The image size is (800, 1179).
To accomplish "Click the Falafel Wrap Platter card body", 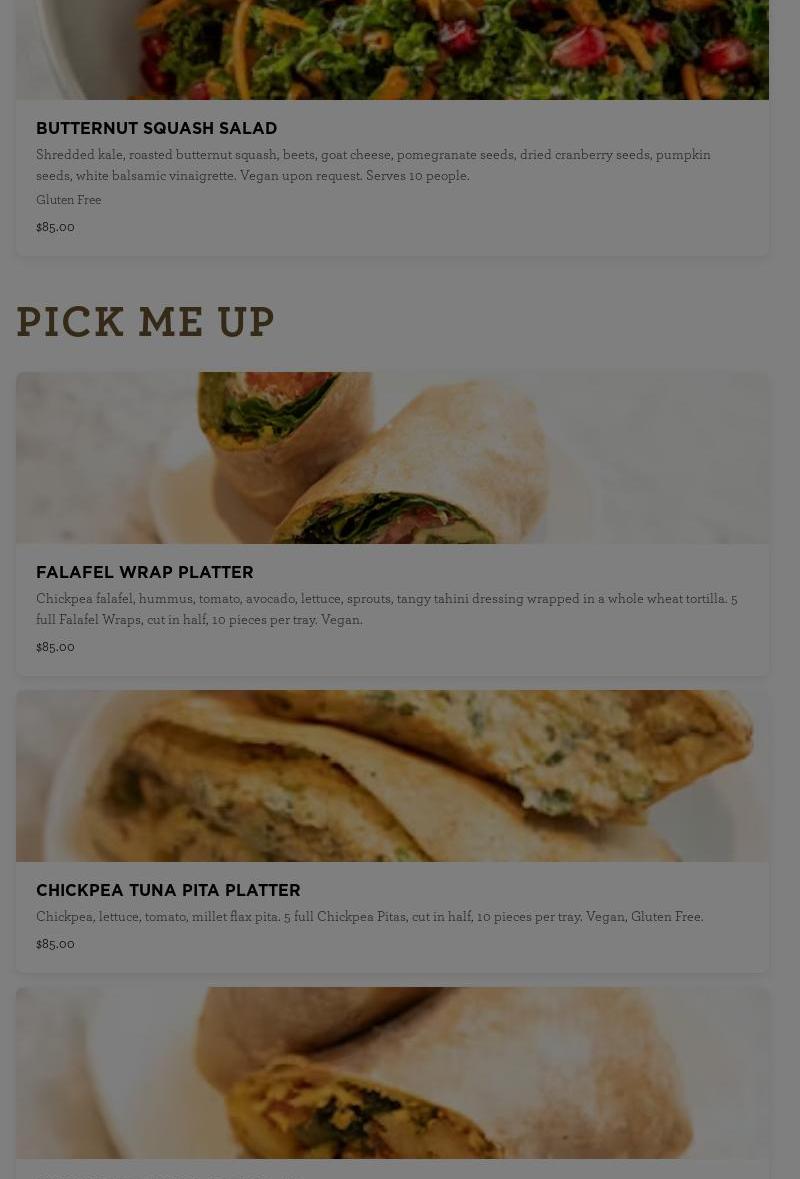I will 392,610.
